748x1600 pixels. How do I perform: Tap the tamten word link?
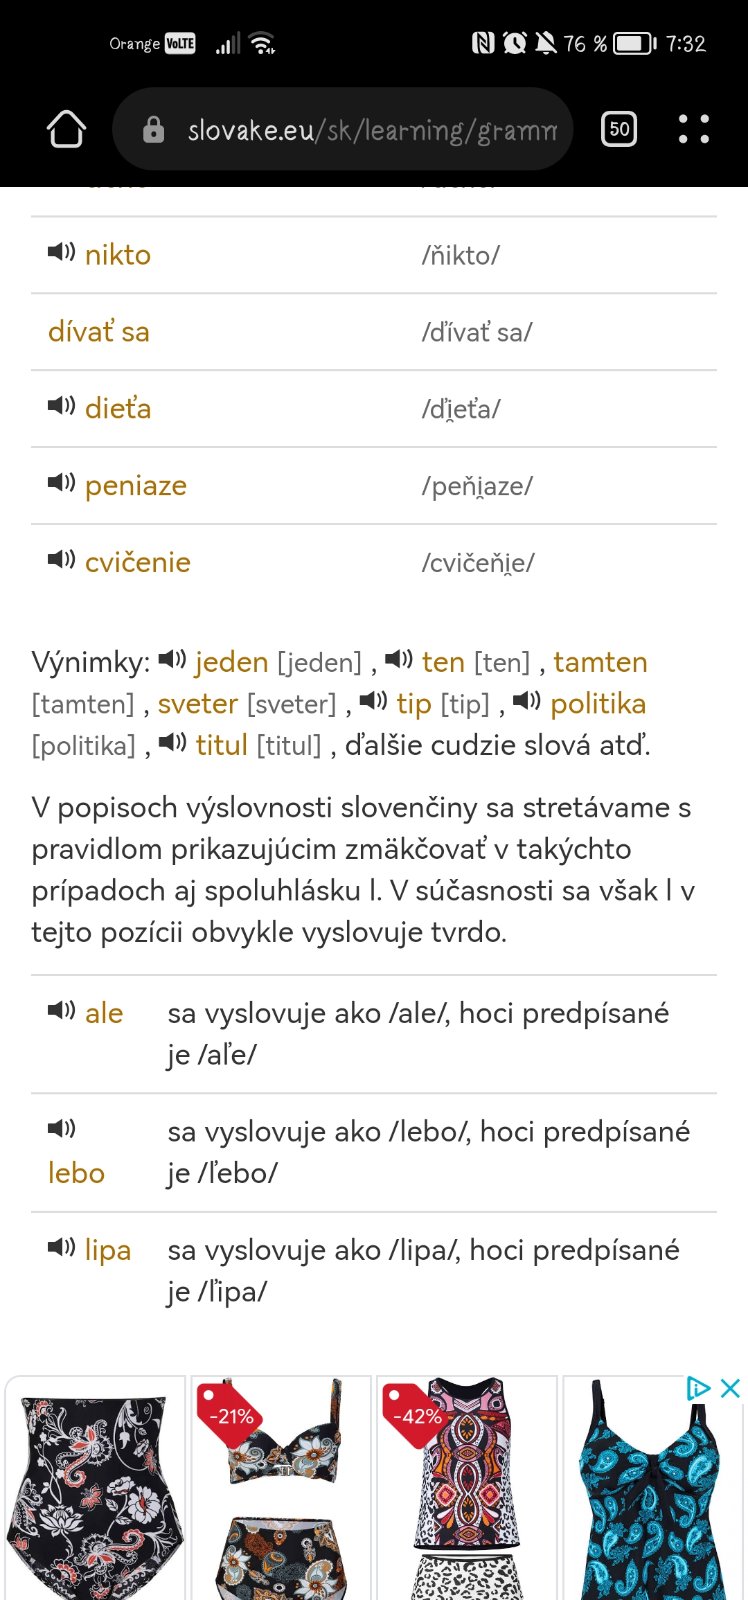point(600,662)
